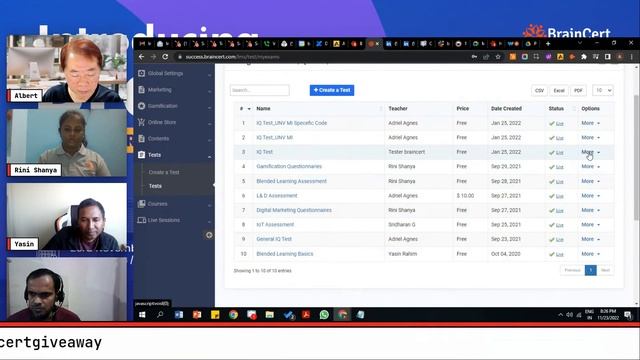The width and height of the screenshot is (640, 360).
Task: Open File Explorer from the taskbar
Action: [269, 315]
